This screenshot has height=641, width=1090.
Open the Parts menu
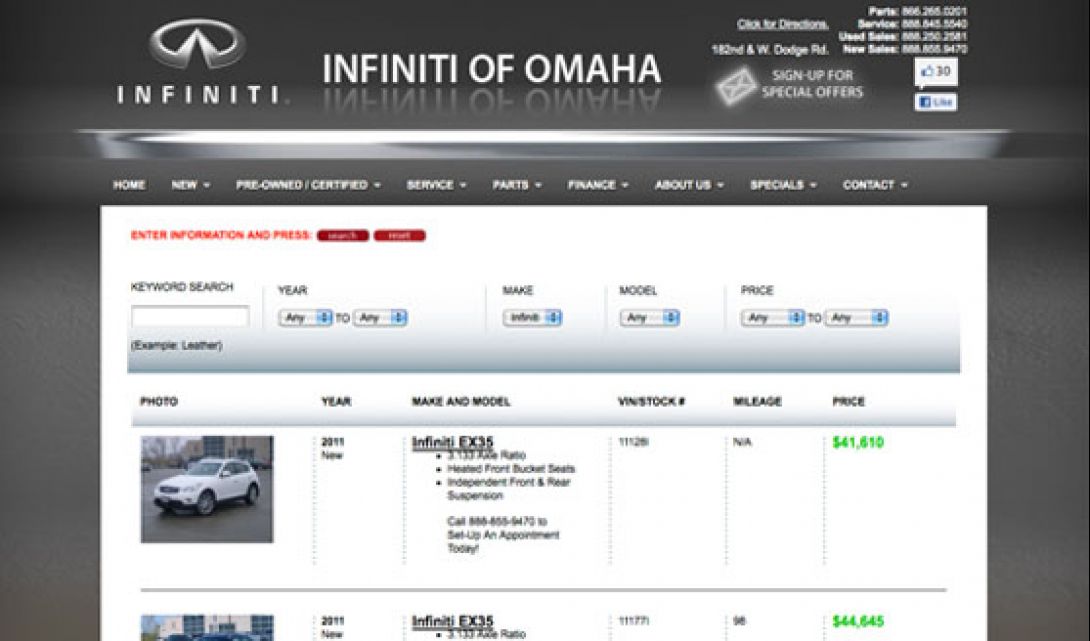point(516,185)
